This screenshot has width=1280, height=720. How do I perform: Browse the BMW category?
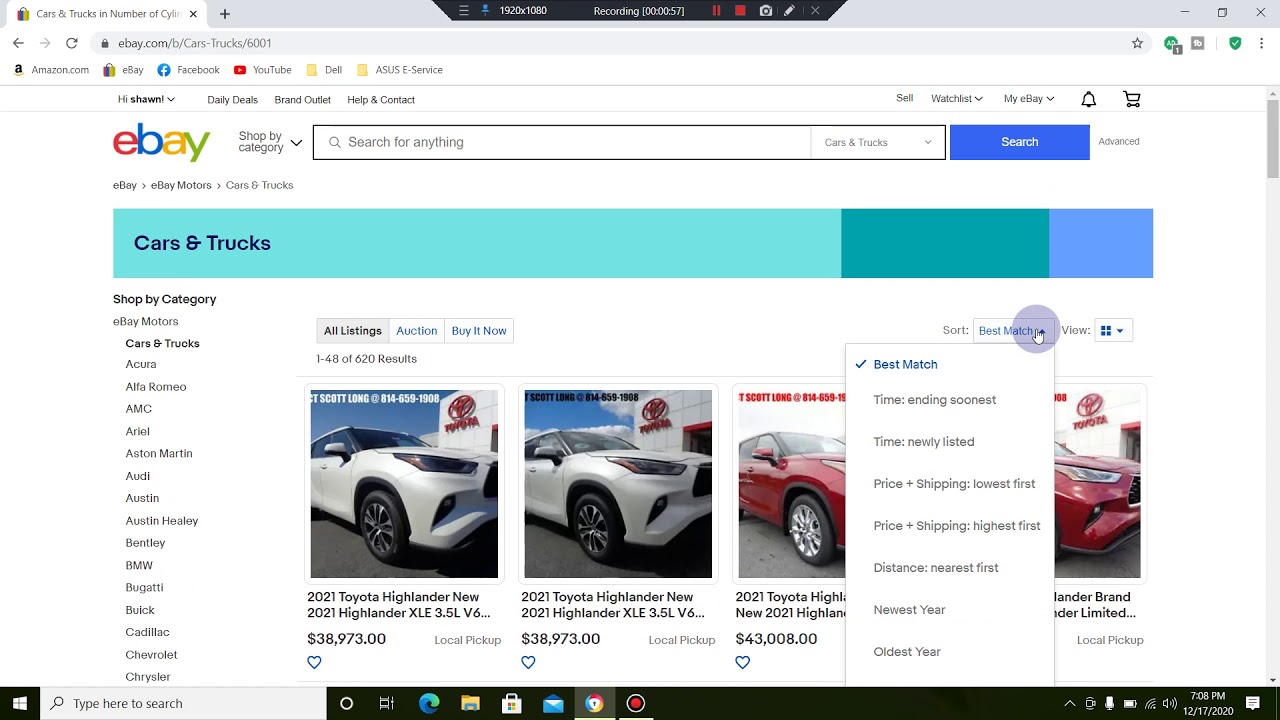point(139,565)
